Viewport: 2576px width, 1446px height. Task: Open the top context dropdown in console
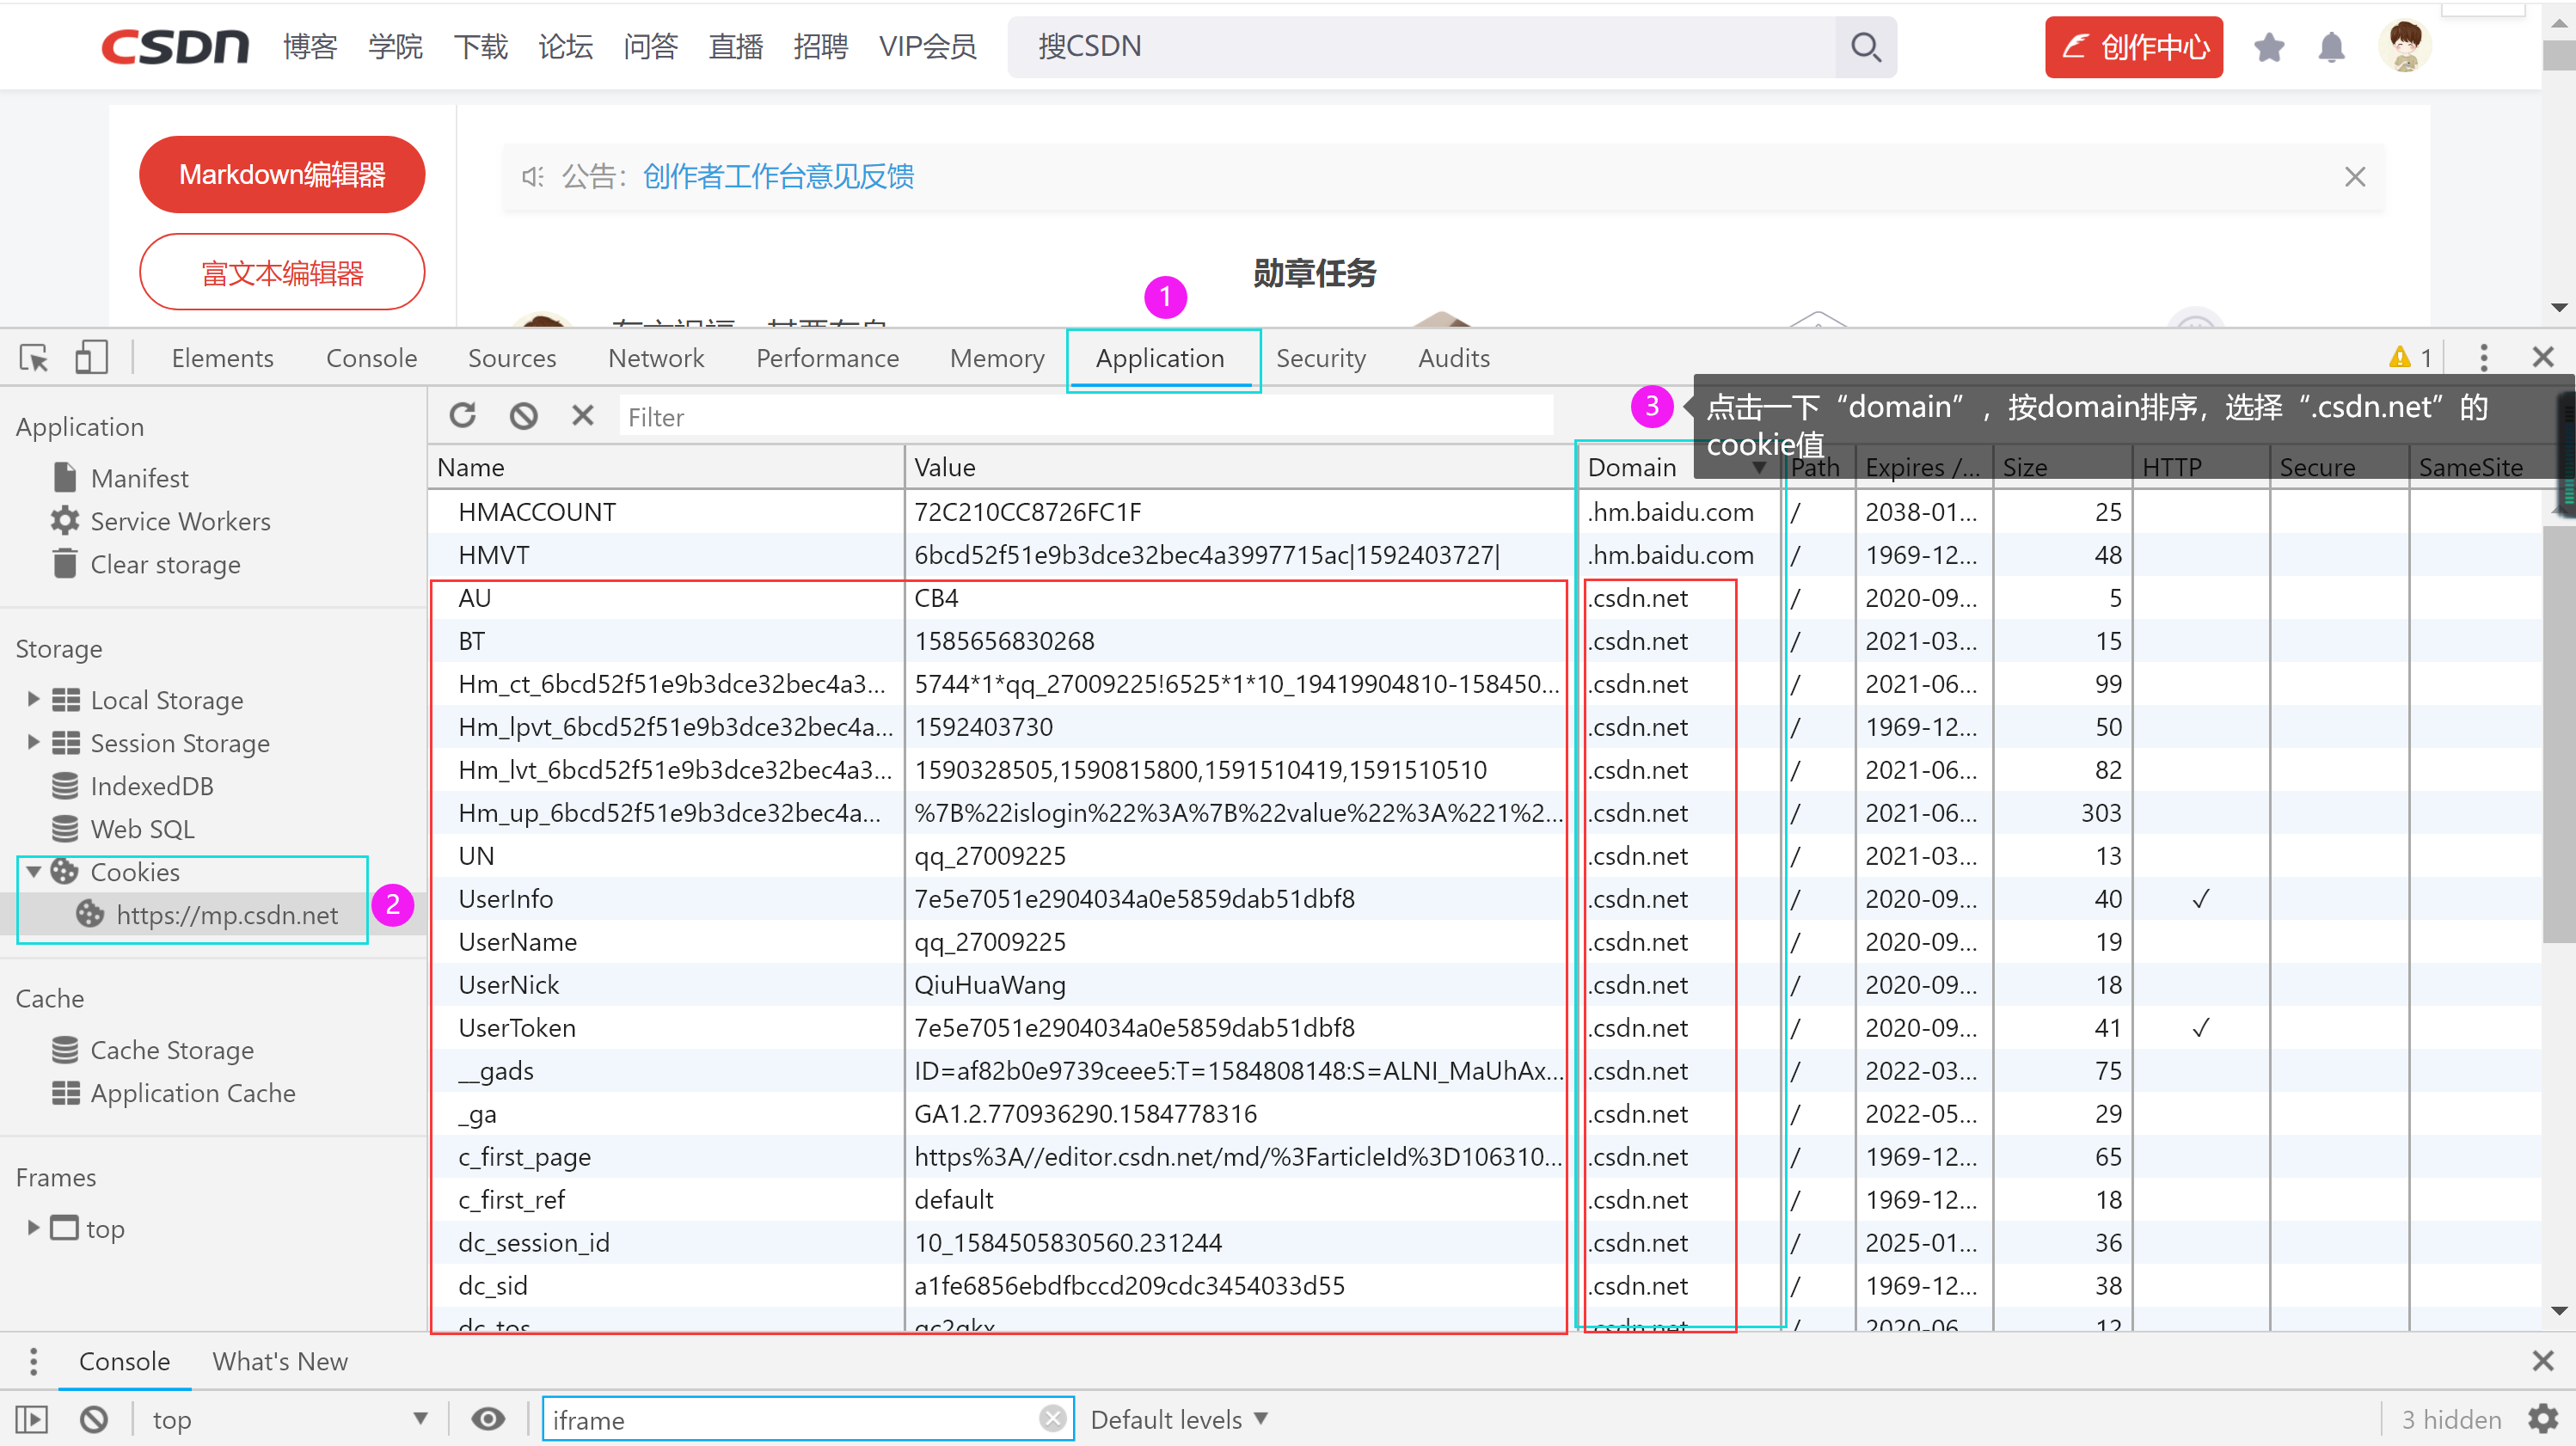coord(290,1419)
